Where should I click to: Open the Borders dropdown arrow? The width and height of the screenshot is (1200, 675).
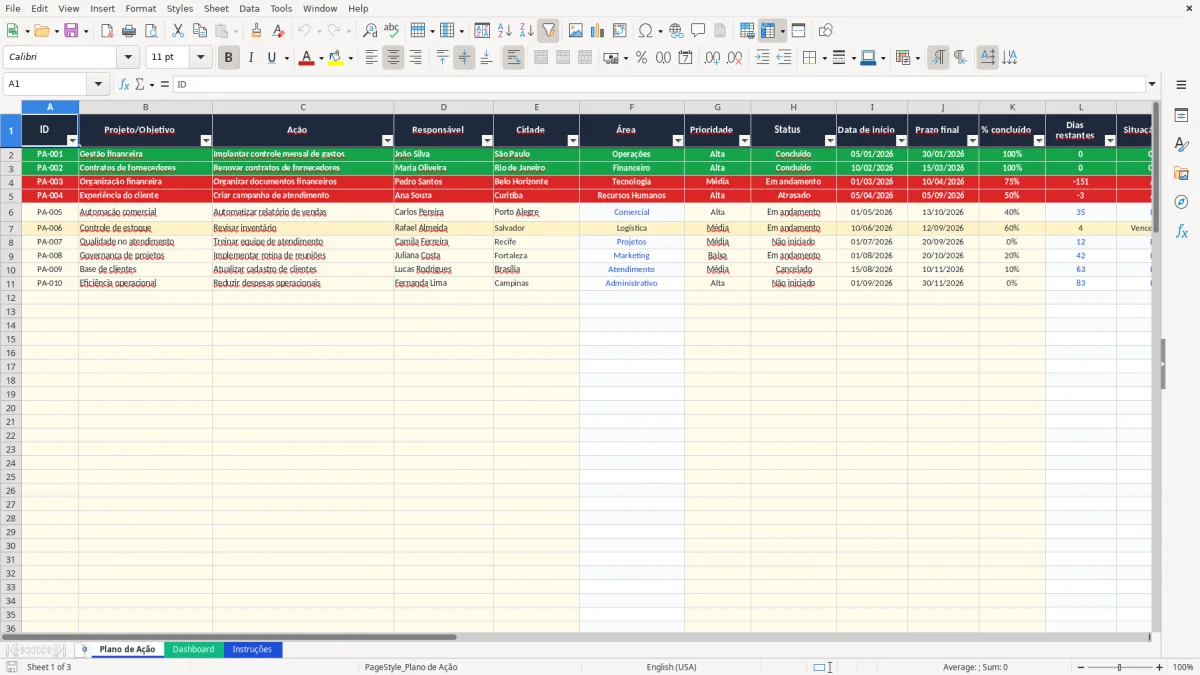click(827, 58)
